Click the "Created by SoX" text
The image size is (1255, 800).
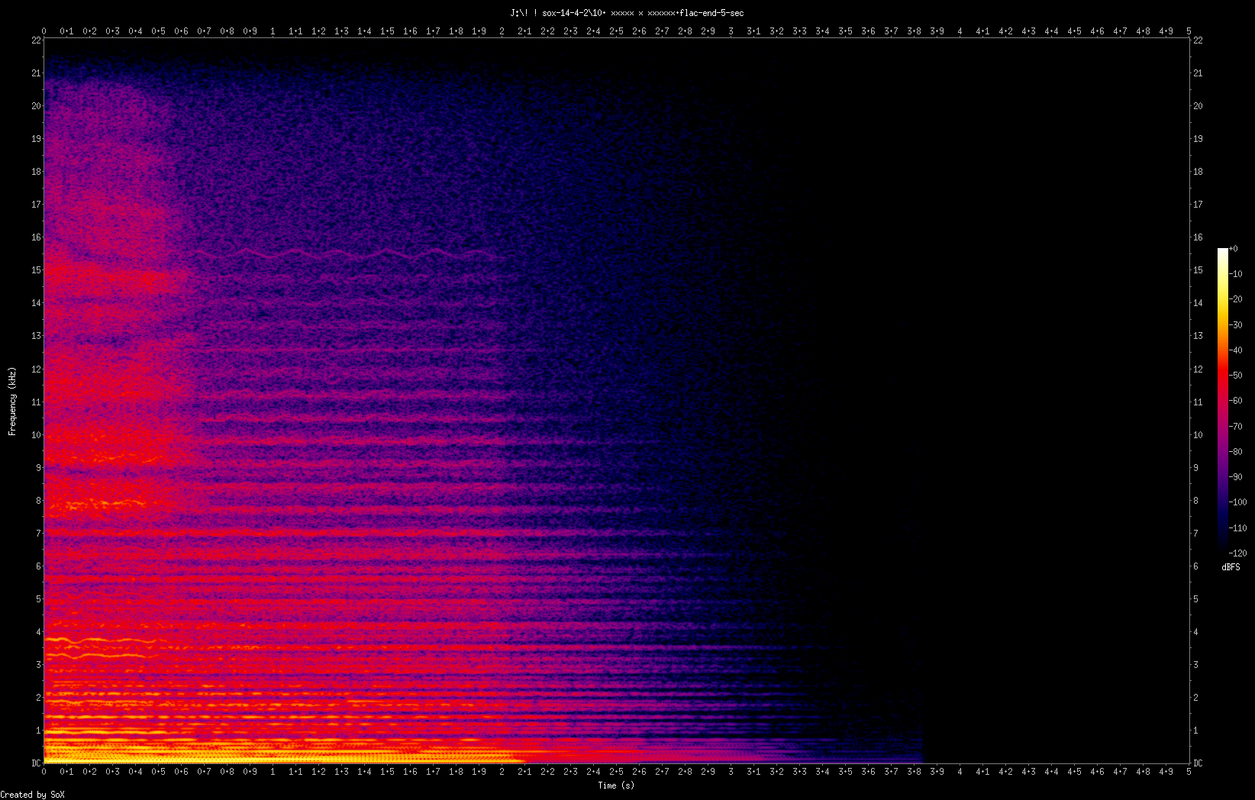coord(33,795)
